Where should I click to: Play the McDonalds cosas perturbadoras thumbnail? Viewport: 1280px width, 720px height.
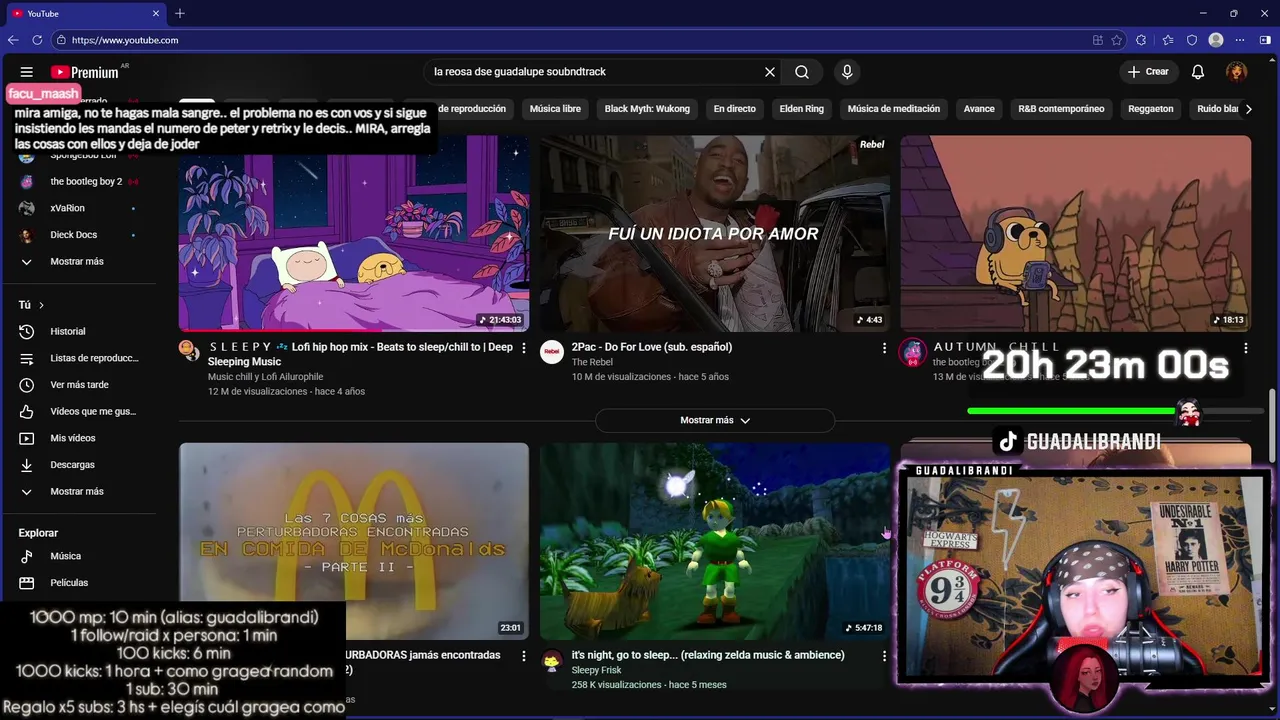click(x=354, y=541)
